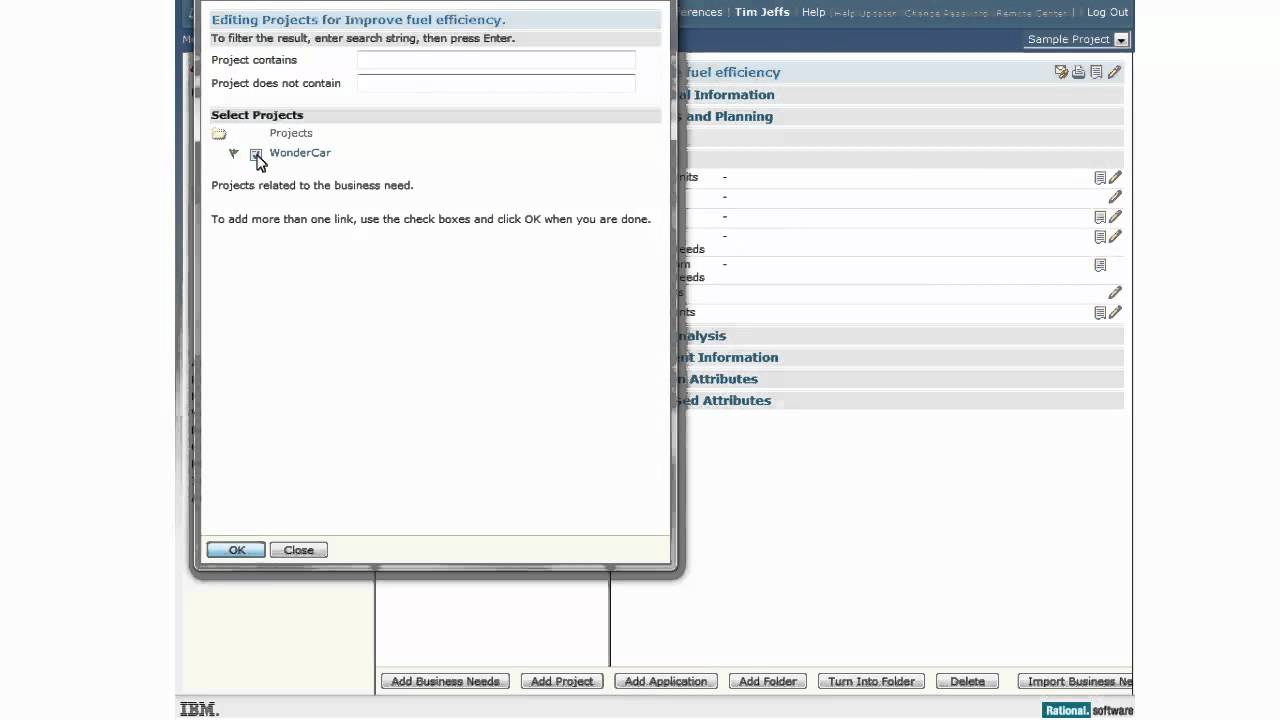Click the Delete button
Screen dimensions: 1280x720
click(967, 681)
